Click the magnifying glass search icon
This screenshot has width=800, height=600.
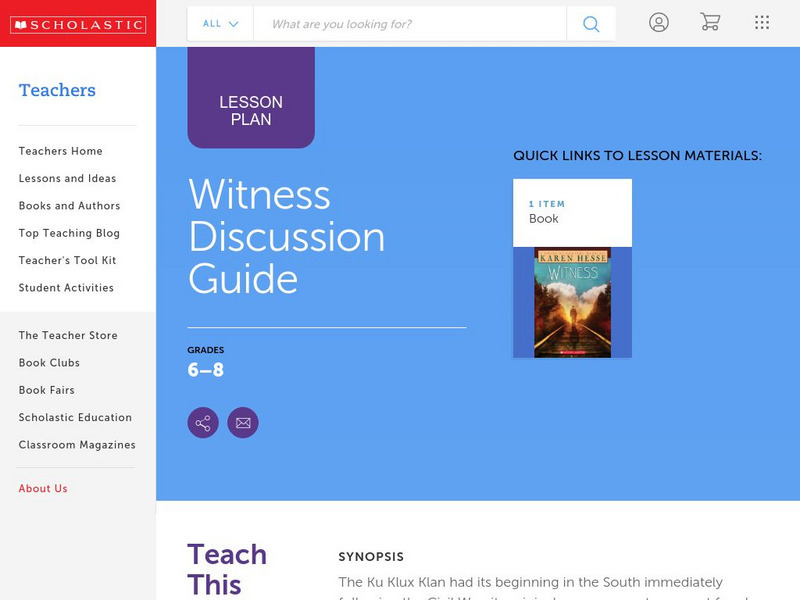point(591,24)
